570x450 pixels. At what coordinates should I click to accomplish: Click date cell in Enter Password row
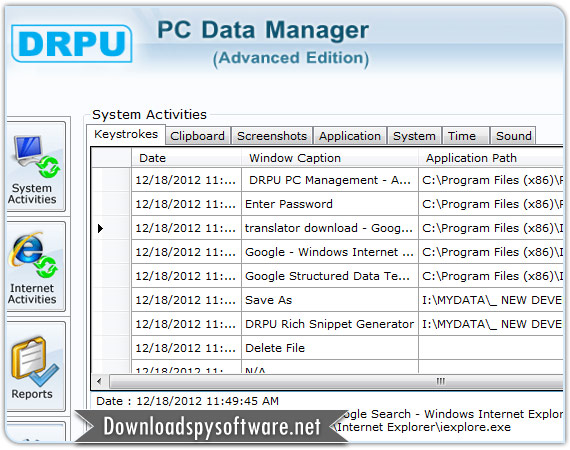pos(186,204)
